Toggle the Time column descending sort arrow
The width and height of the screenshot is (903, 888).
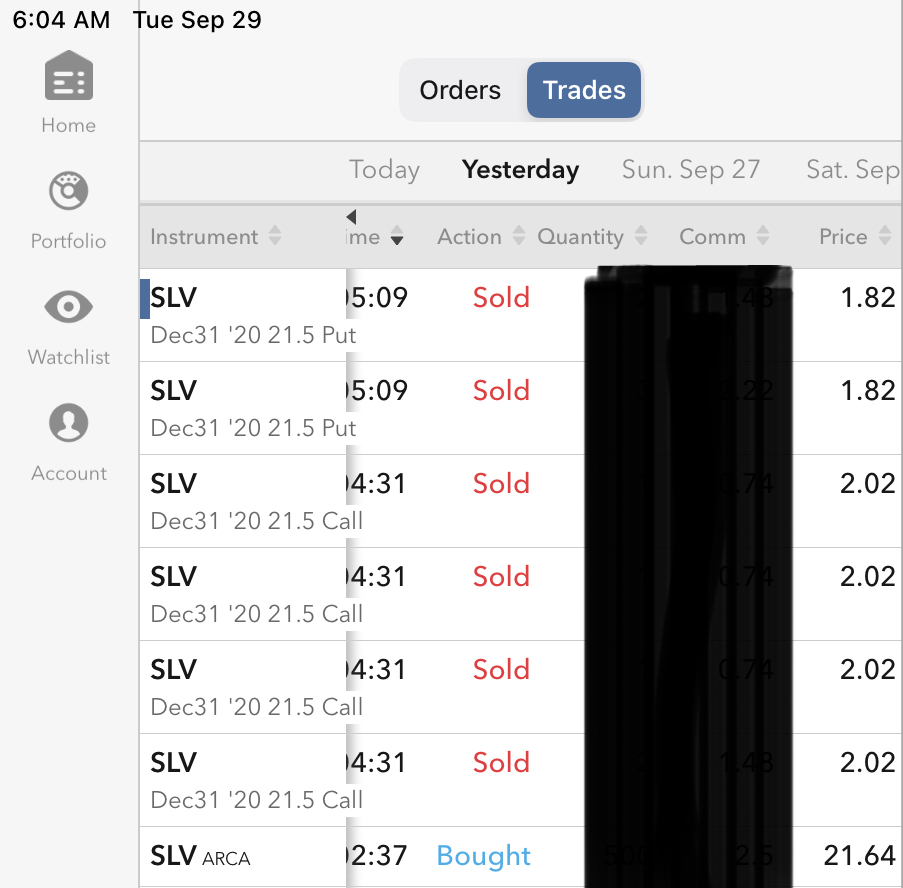[397, 238]
